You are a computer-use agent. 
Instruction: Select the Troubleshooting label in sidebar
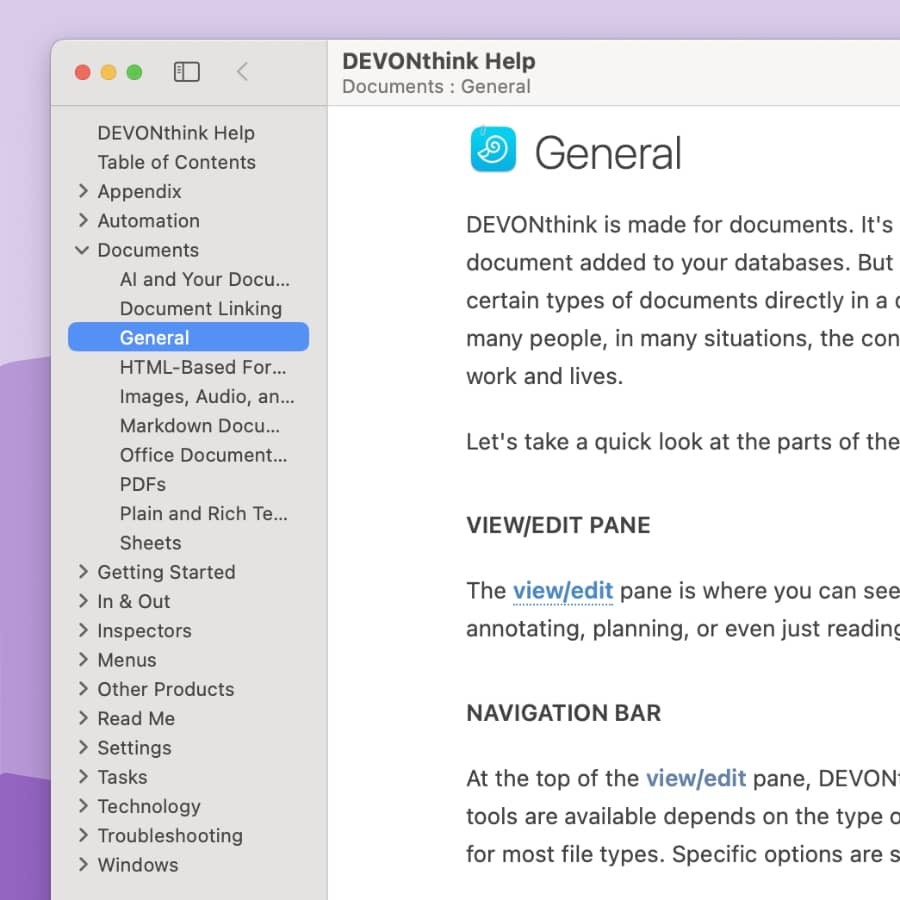(170, 836)
